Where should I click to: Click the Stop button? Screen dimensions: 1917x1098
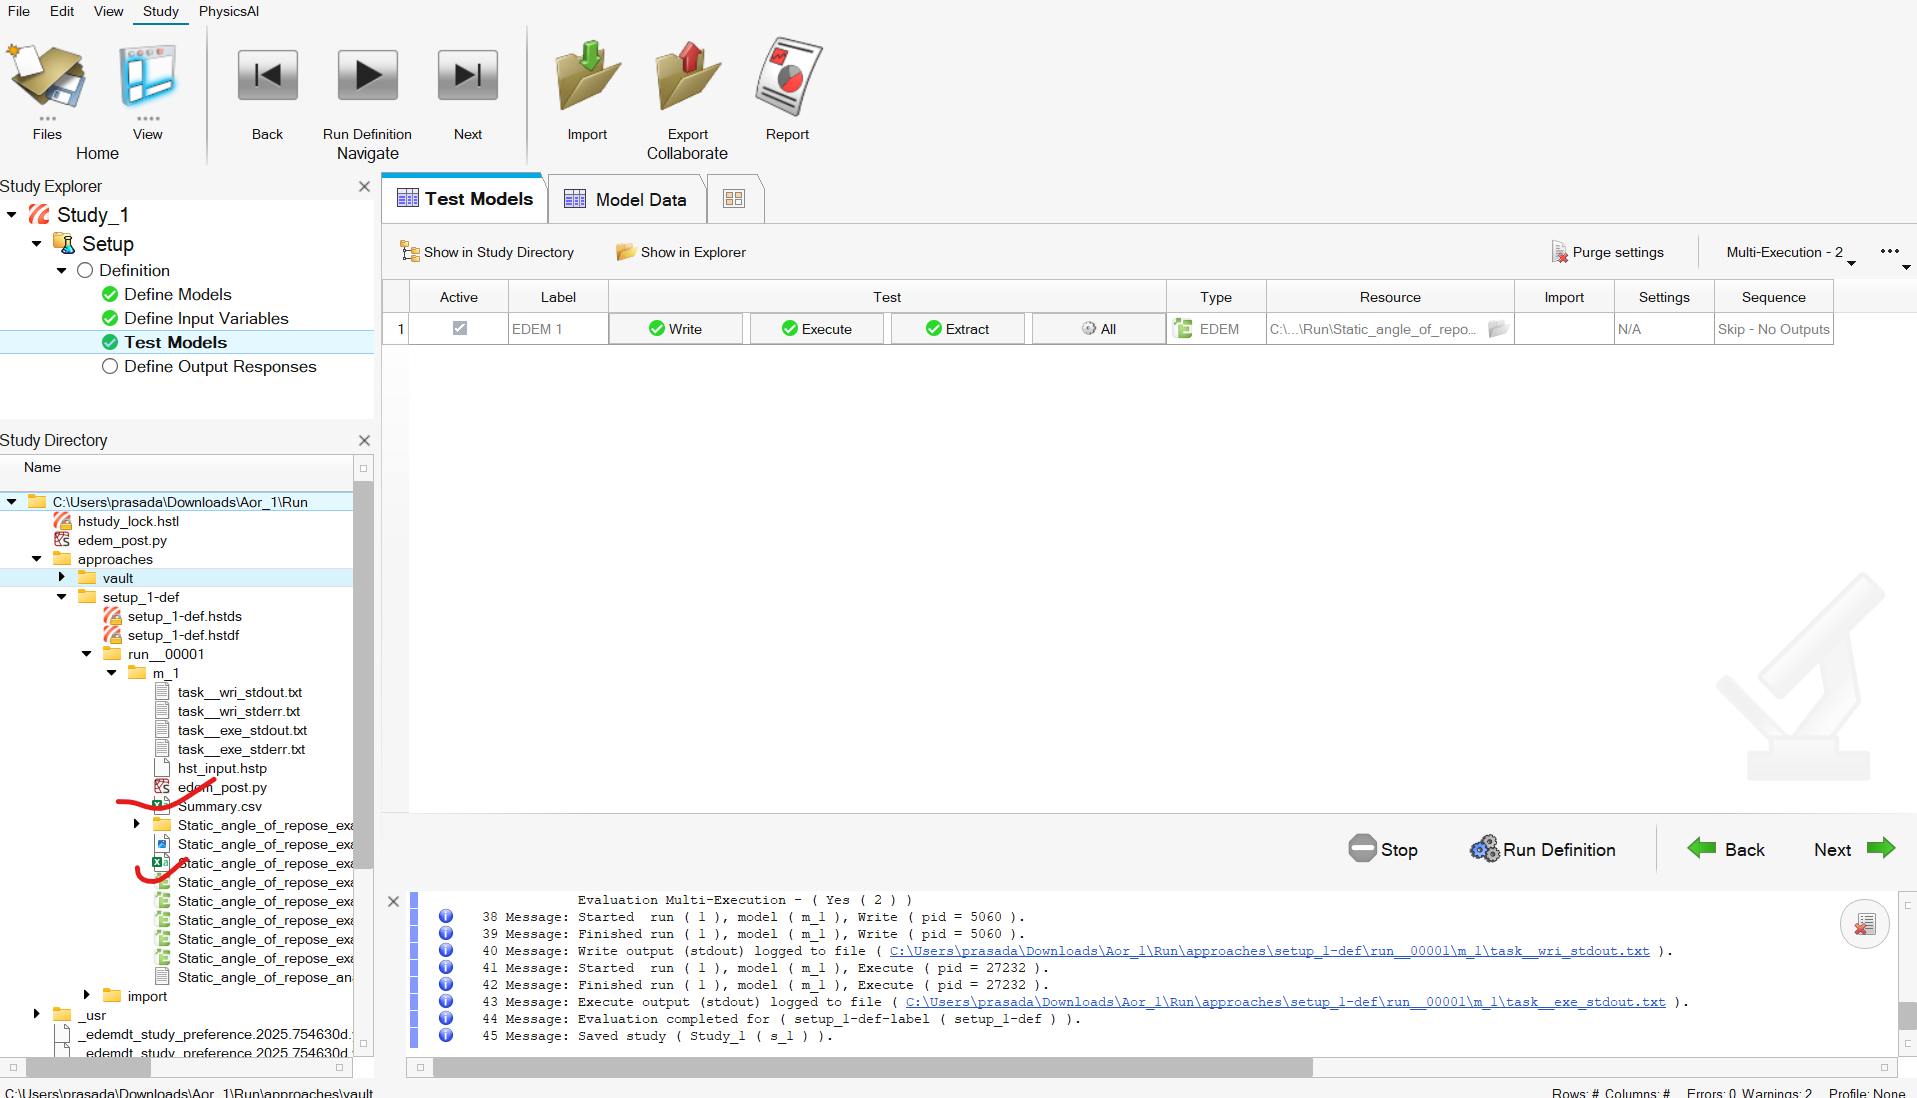pyautogui.click(x=1383, y=849)
